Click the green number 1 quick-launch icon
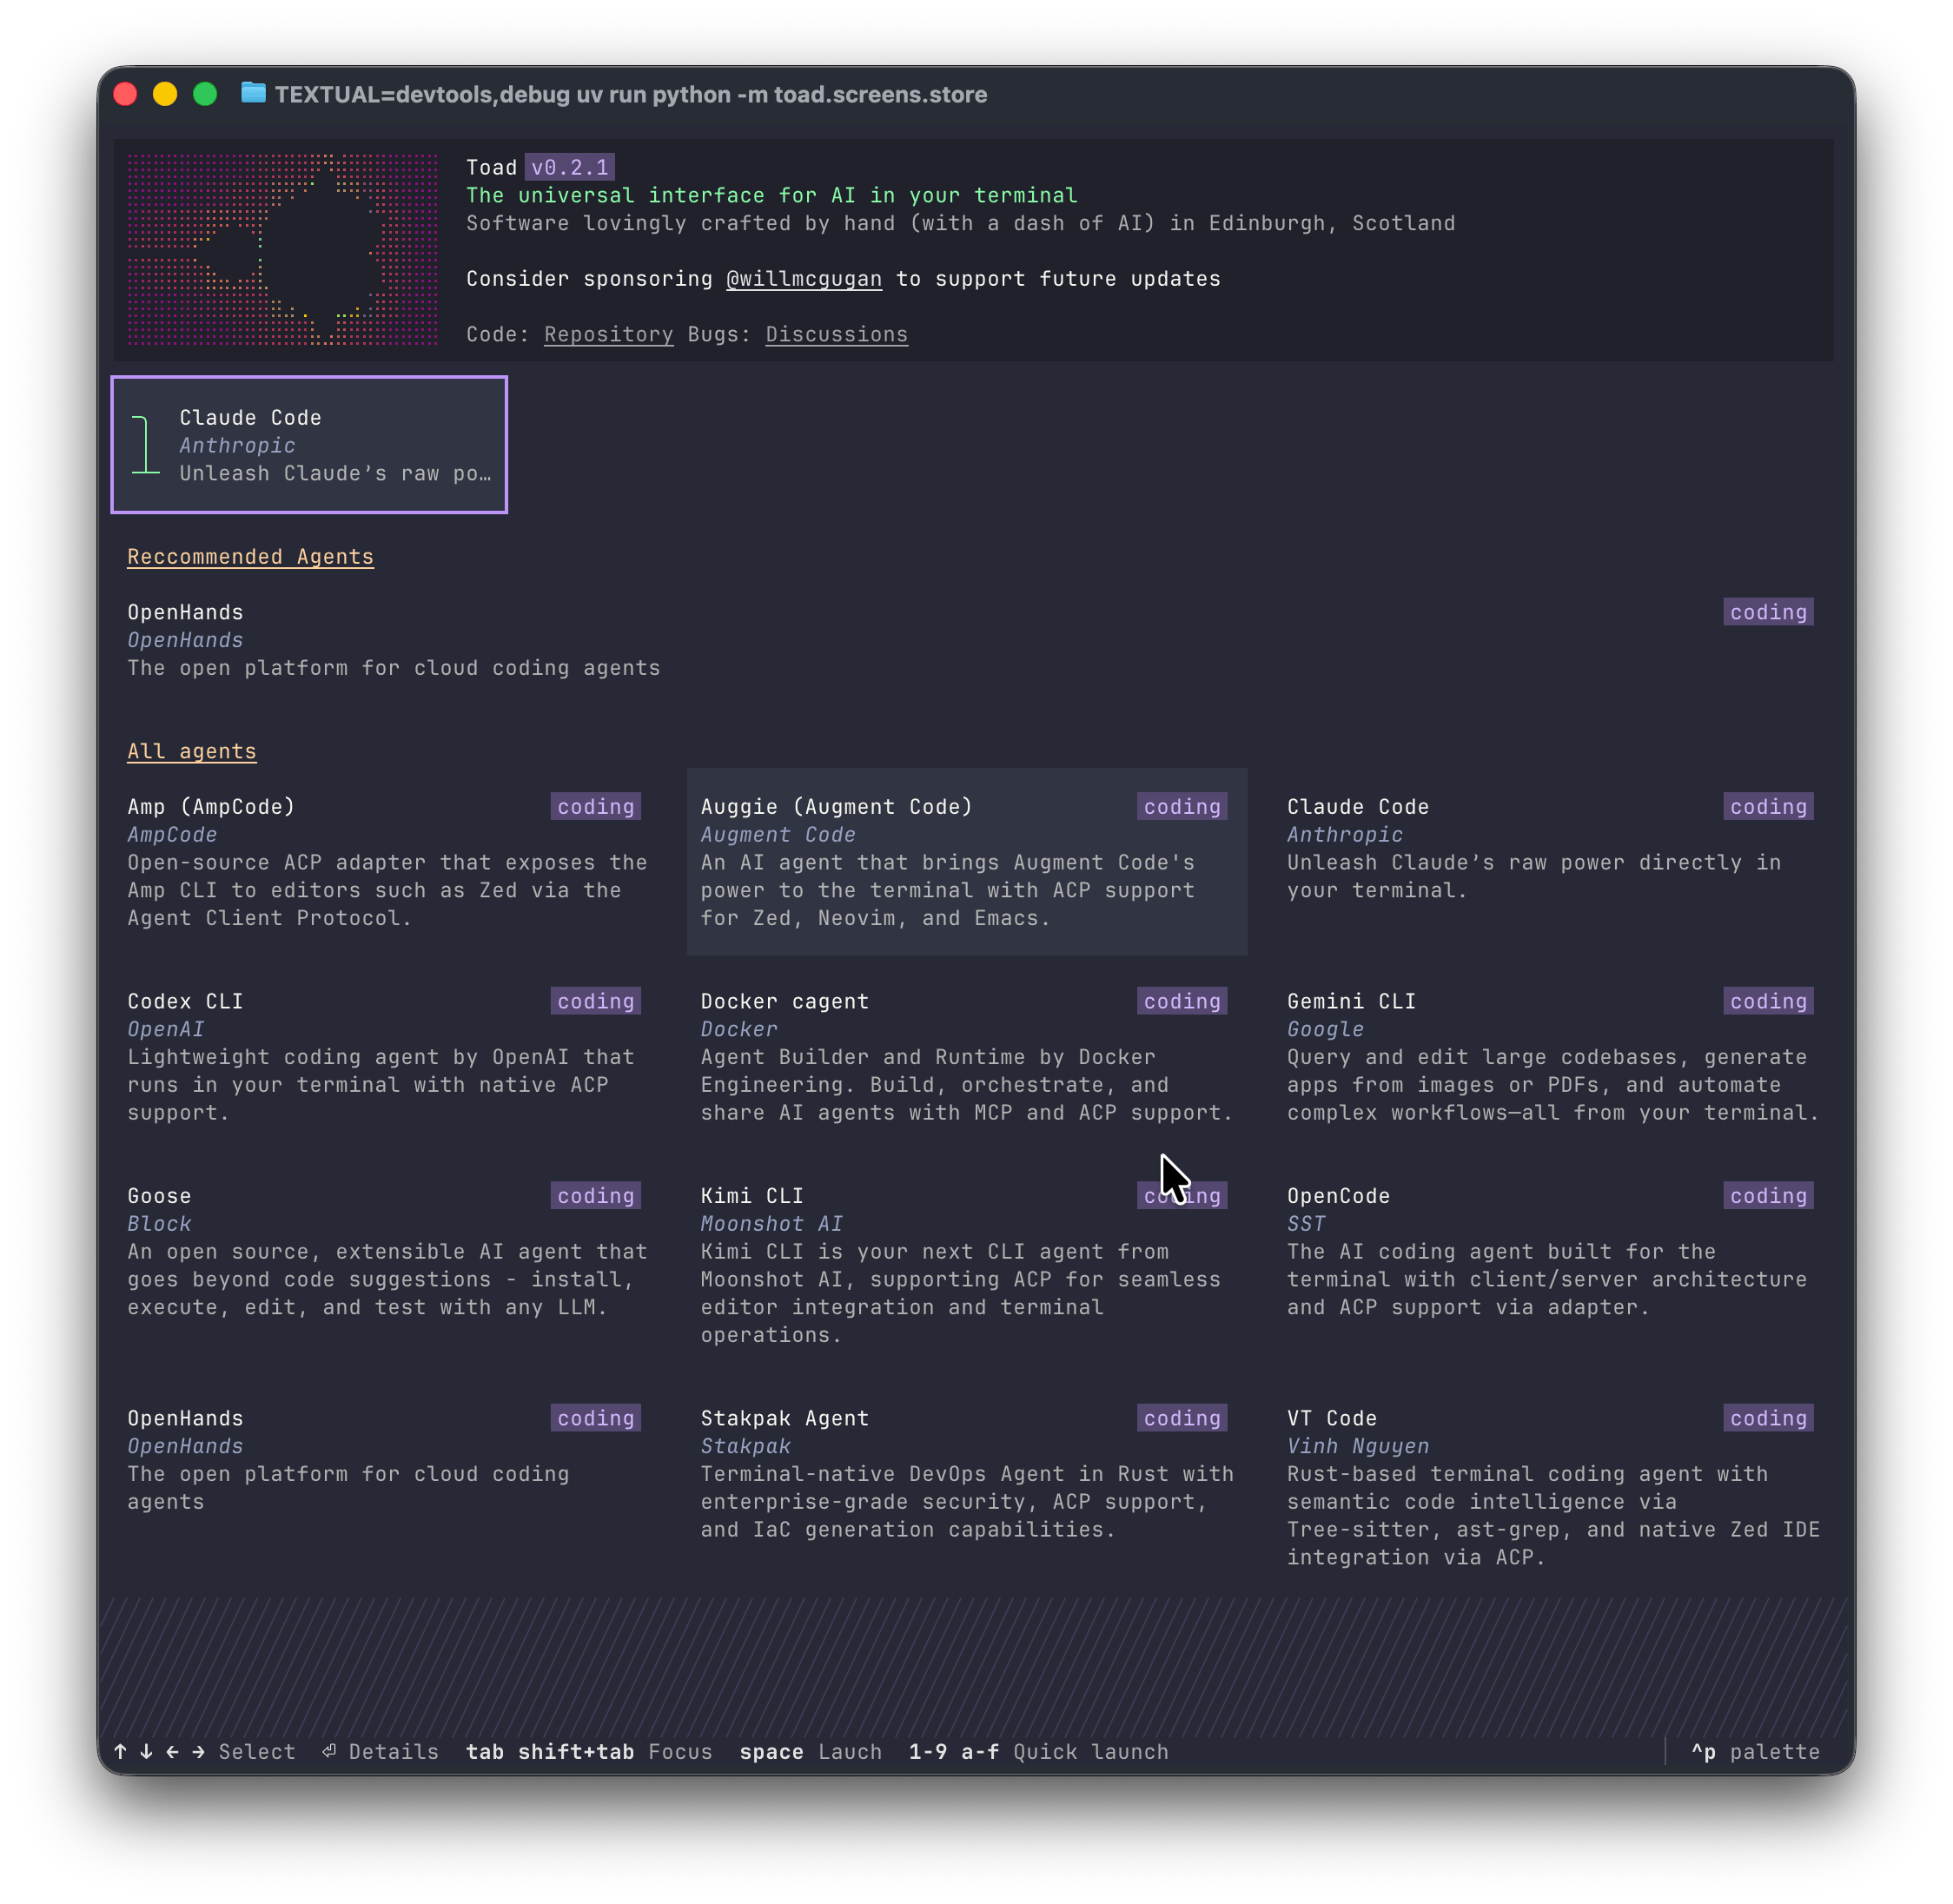1953x1904 pixels. [x=145, y=445]
